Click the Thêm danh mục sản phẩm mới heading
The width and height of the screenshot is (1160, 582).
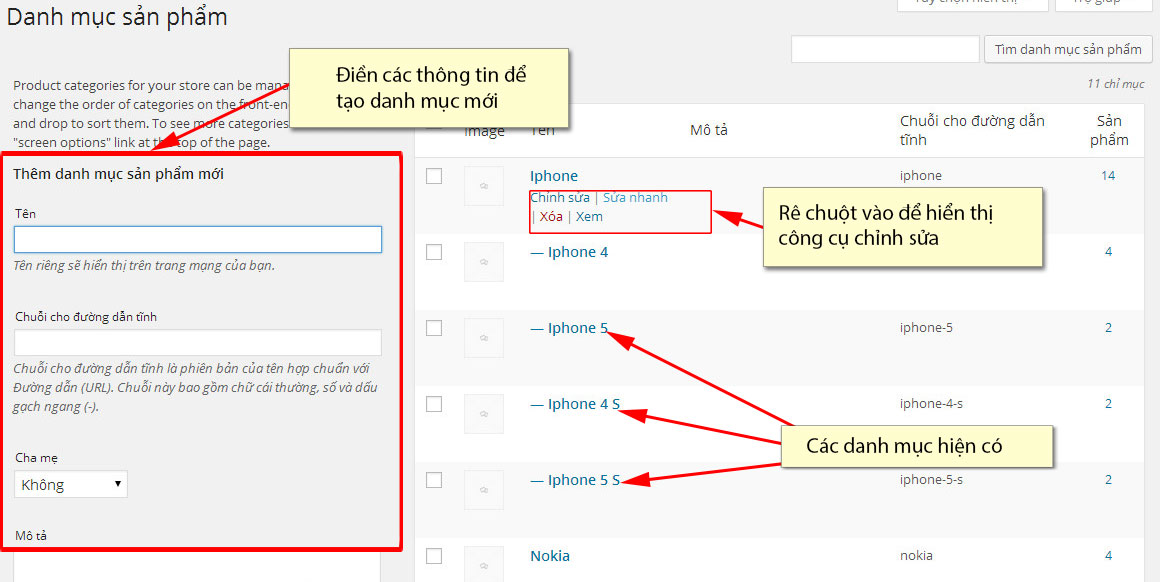118,175
